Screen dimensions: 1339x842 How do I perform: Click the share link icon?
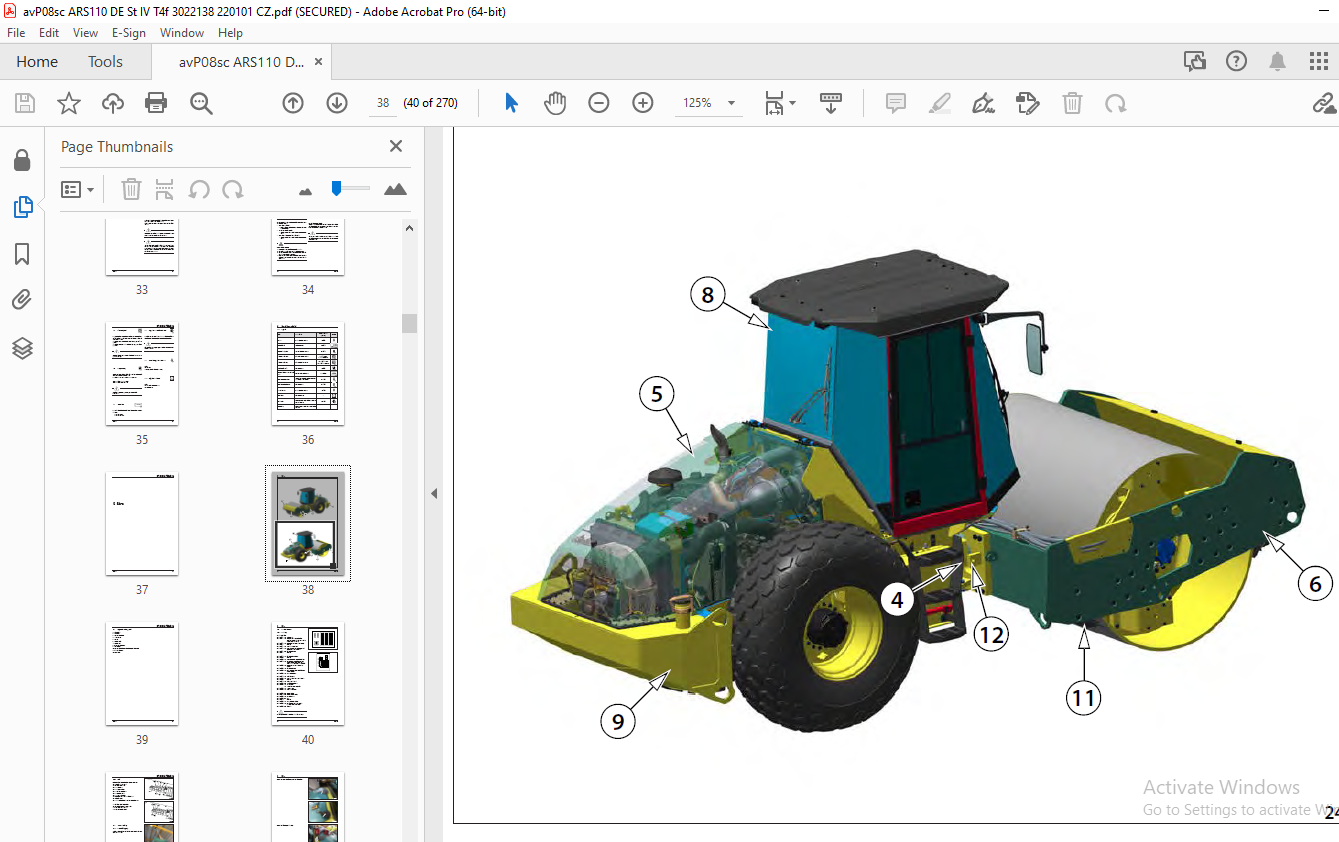pyautogui.click(x=1324, y=103)
